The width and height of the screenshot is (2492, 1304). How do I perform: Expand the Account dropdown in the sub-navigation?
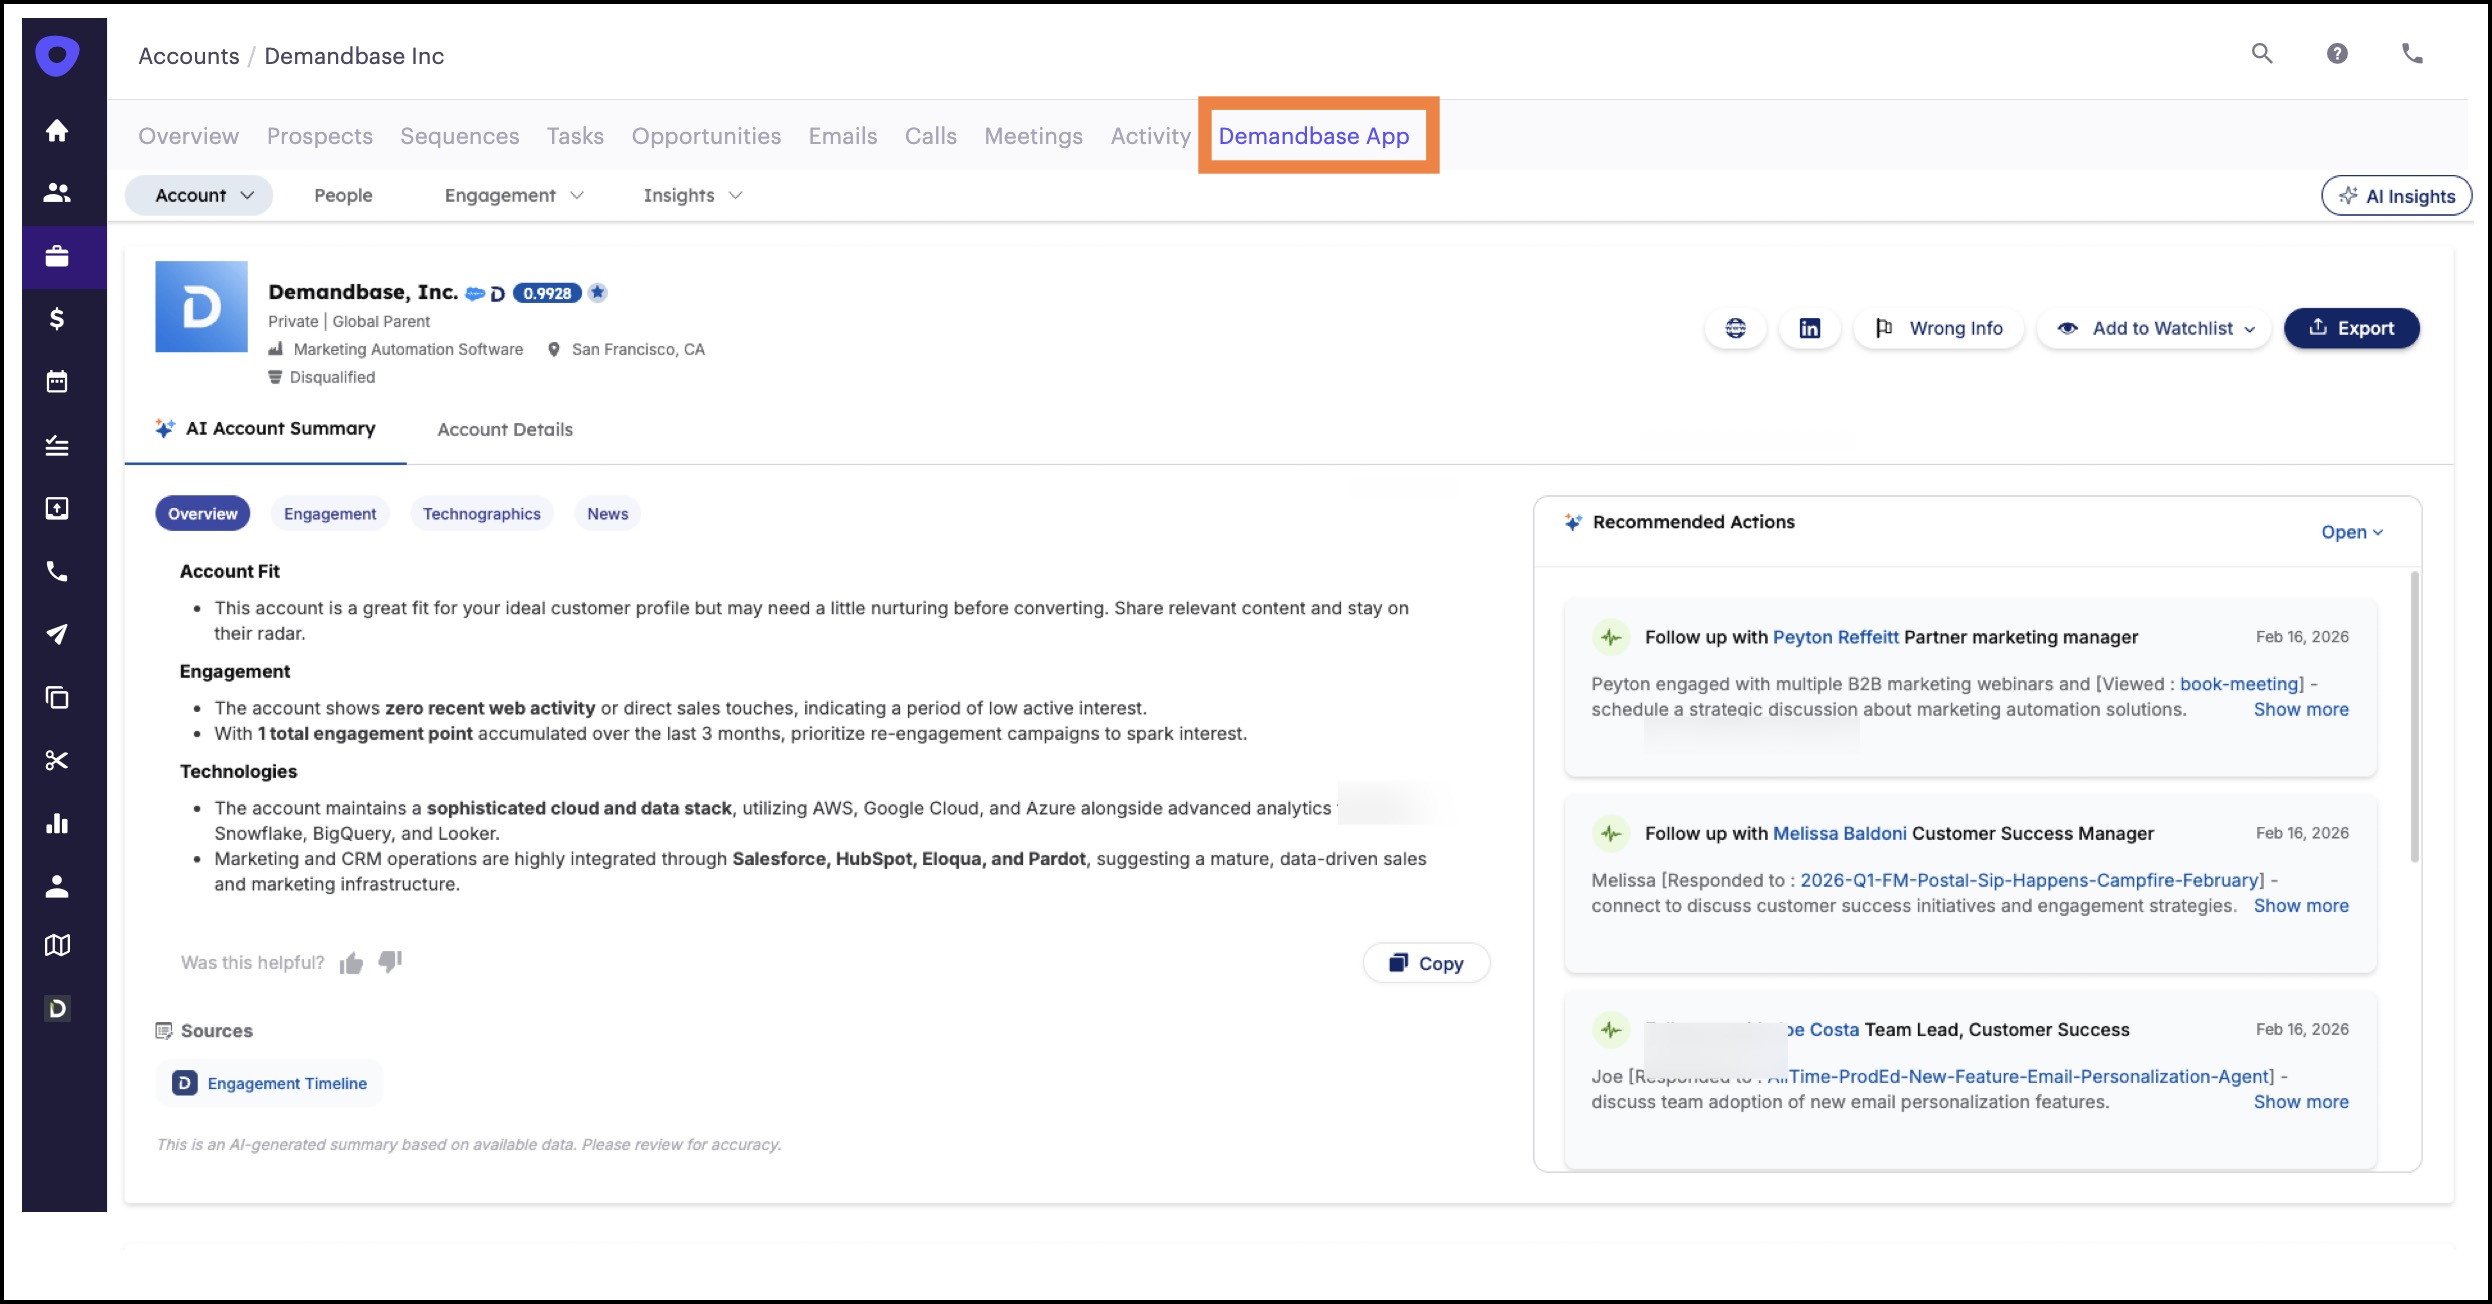click(199, 195)
